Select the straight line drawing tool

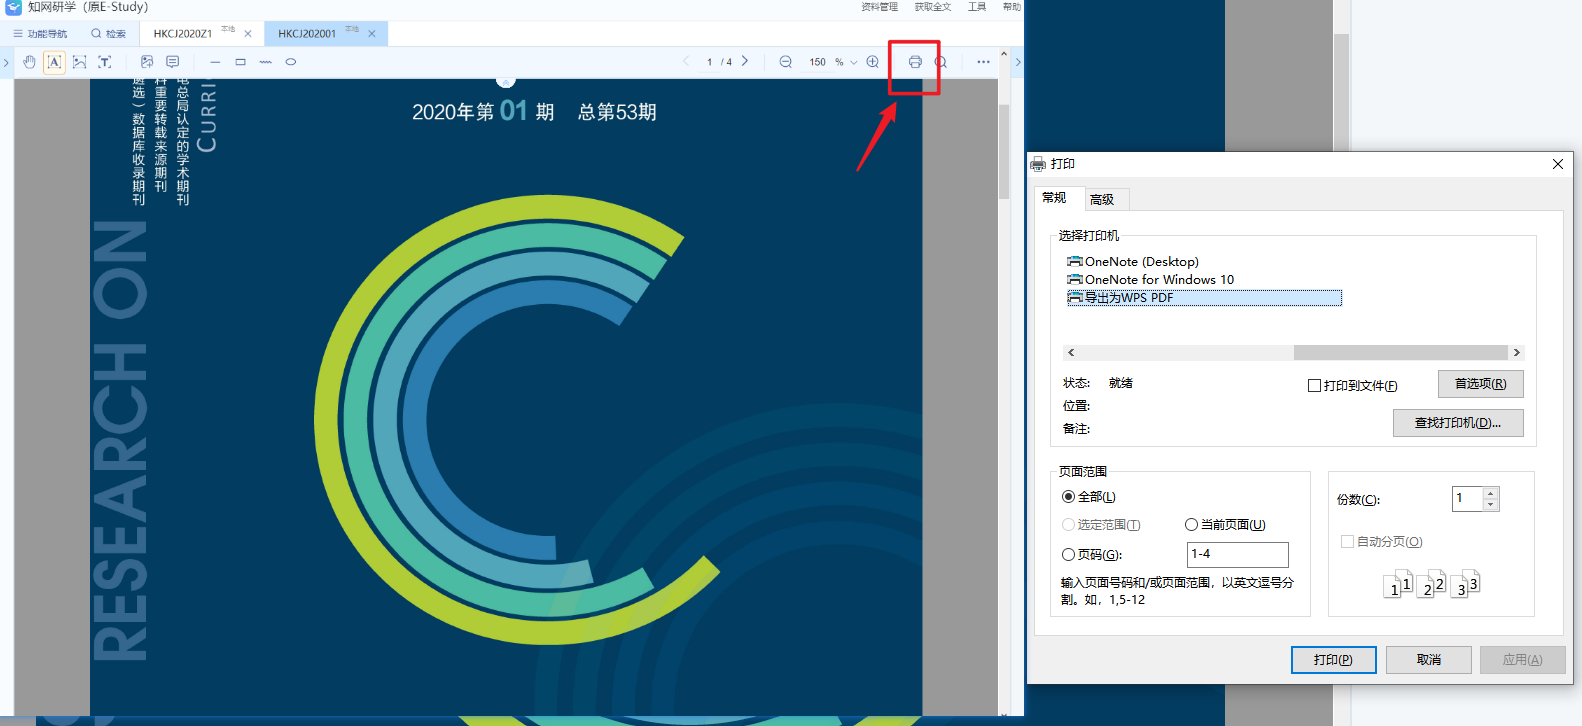[215, 62]
